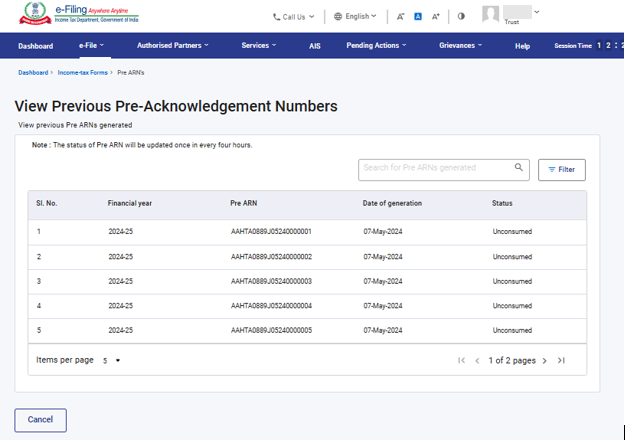Viewport: 628px width, 446px height.
Task: Select Pre ARN AAHTA0889J05240000005
Action: point(271,330)
